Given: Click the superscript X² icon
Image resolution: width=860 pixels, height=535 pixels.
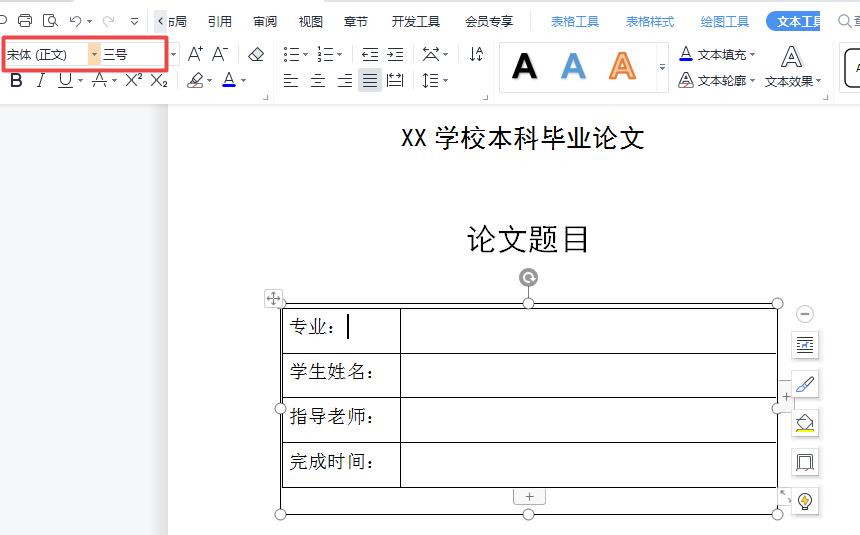Looking at the screenshot, I should click(133, 81).
